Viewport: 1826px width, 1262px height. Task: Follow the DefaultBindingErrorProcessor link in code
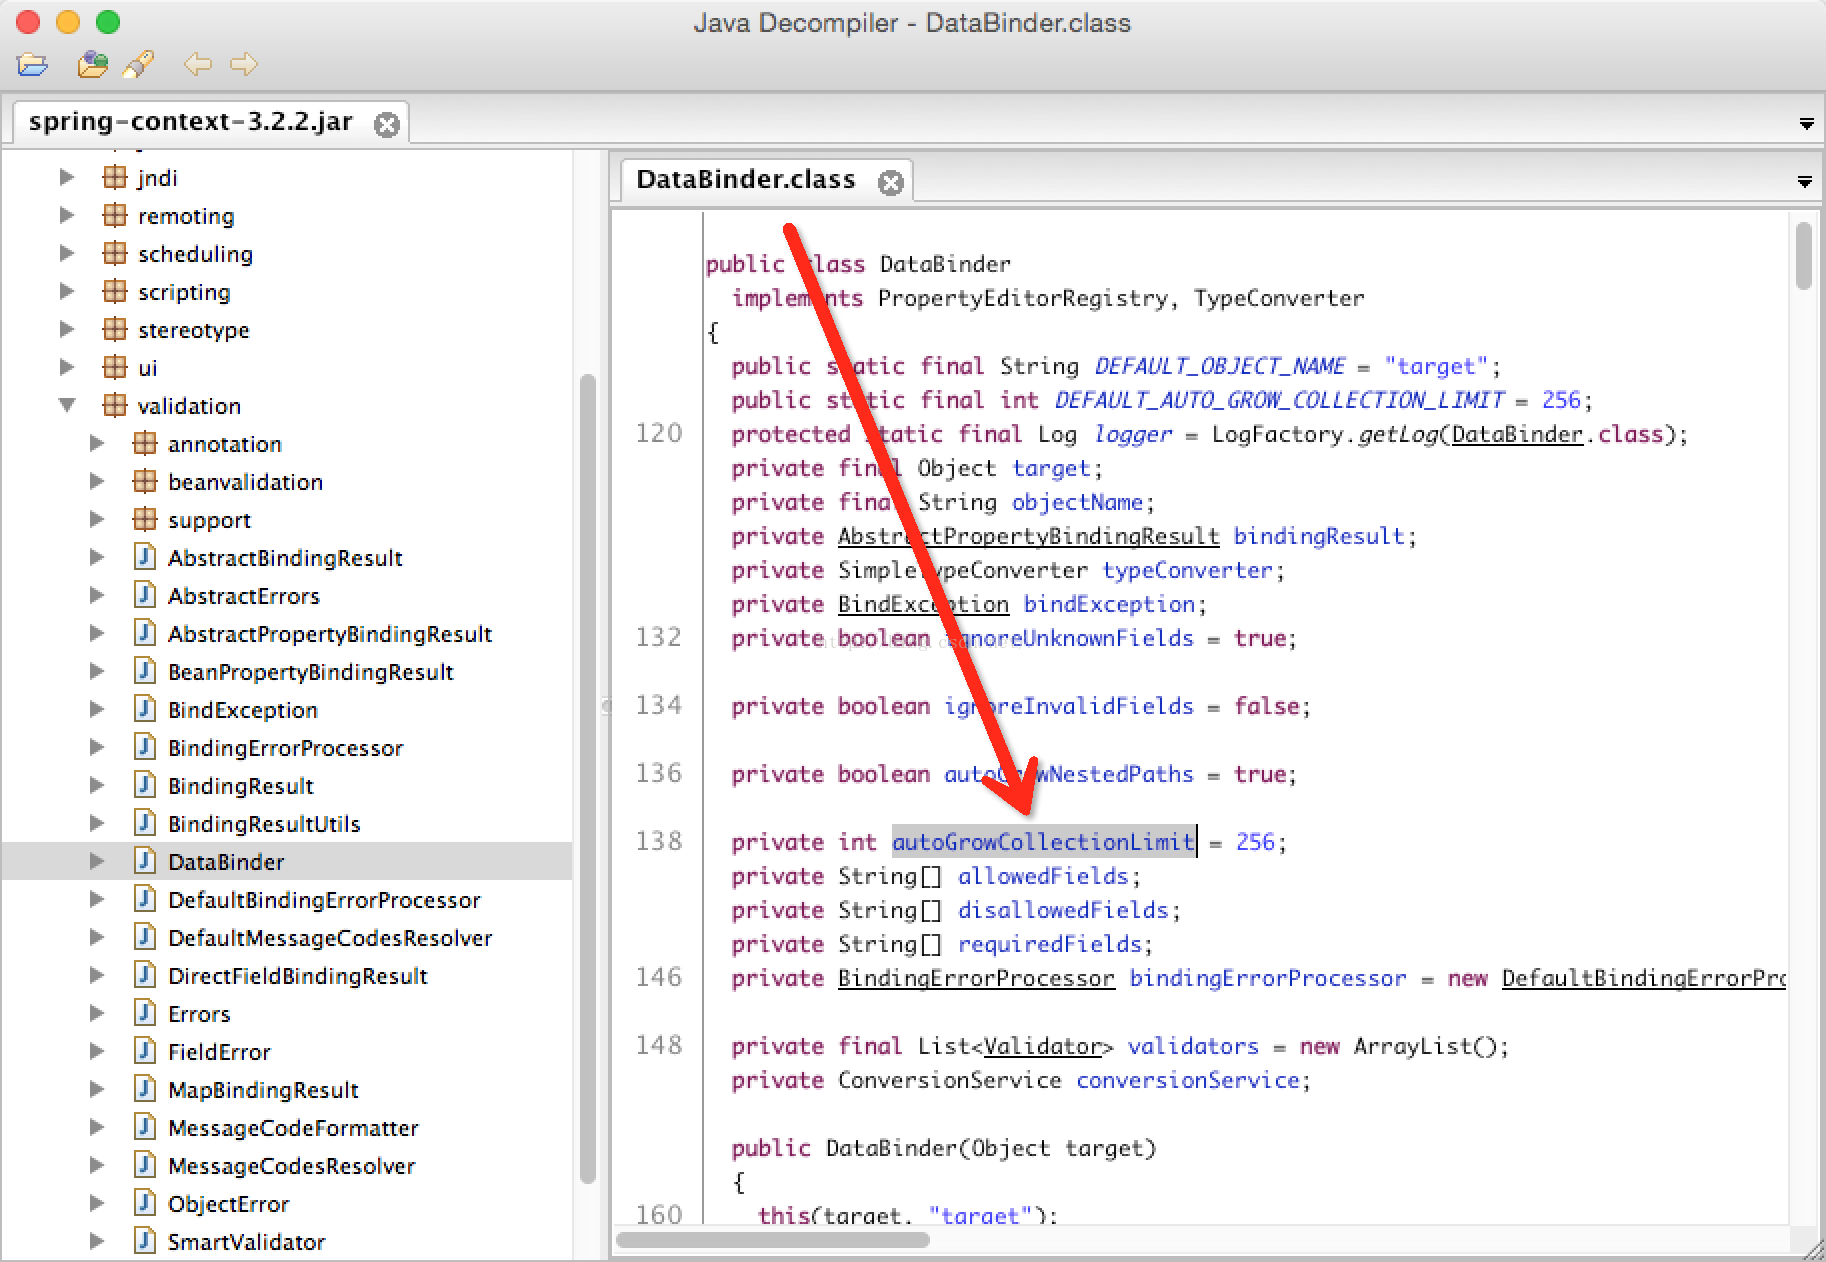(x=1643, y=978)
